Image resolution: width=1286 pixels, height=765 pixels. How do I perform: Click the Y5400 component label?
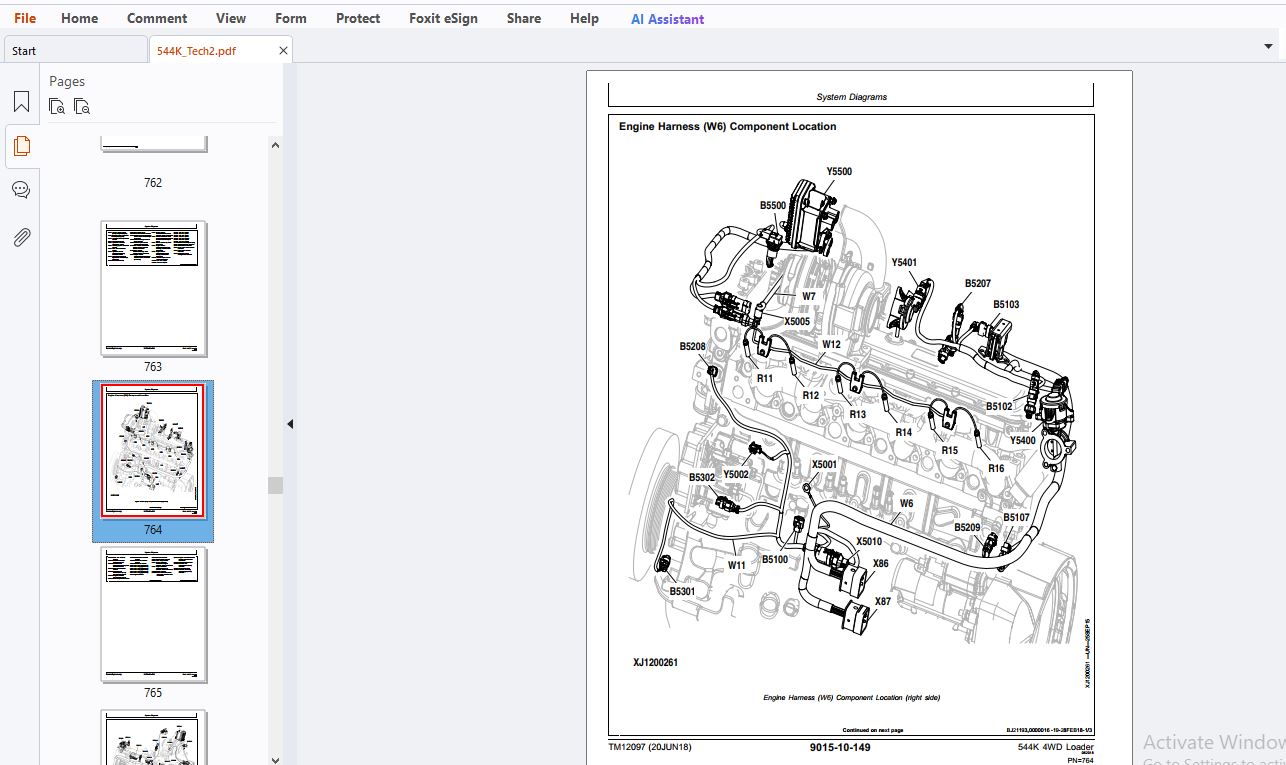1023,441
